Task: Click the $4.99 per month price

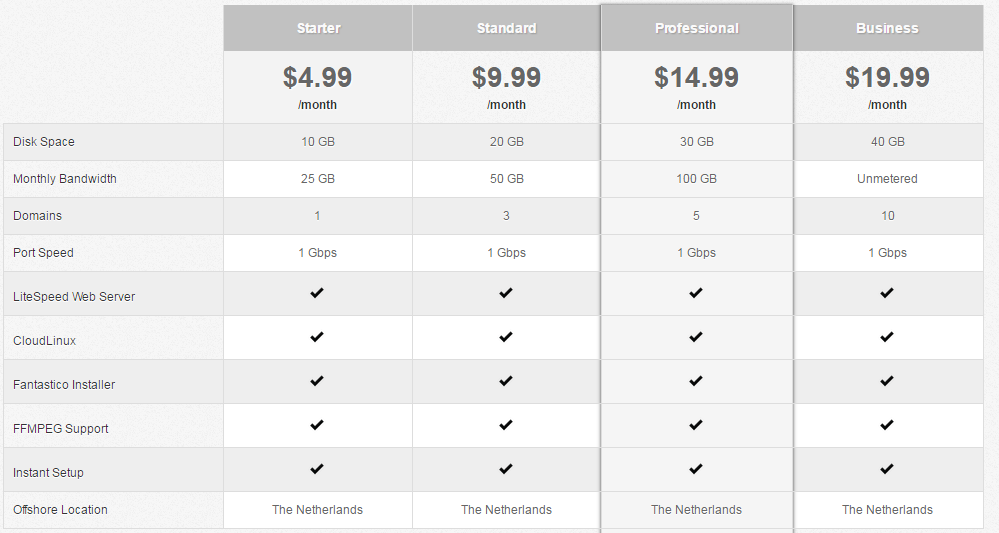Action: [x=317, y=87]
